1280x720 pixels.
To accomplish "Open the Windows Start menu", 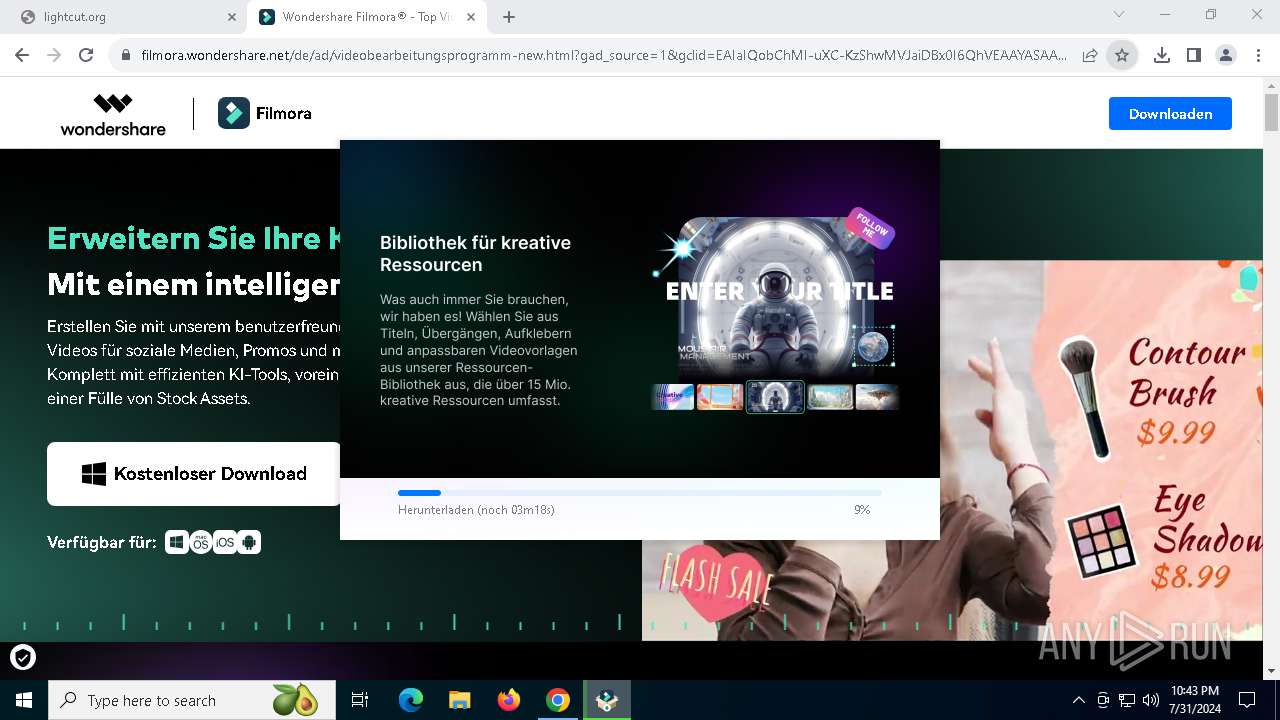I will [24, 700].
